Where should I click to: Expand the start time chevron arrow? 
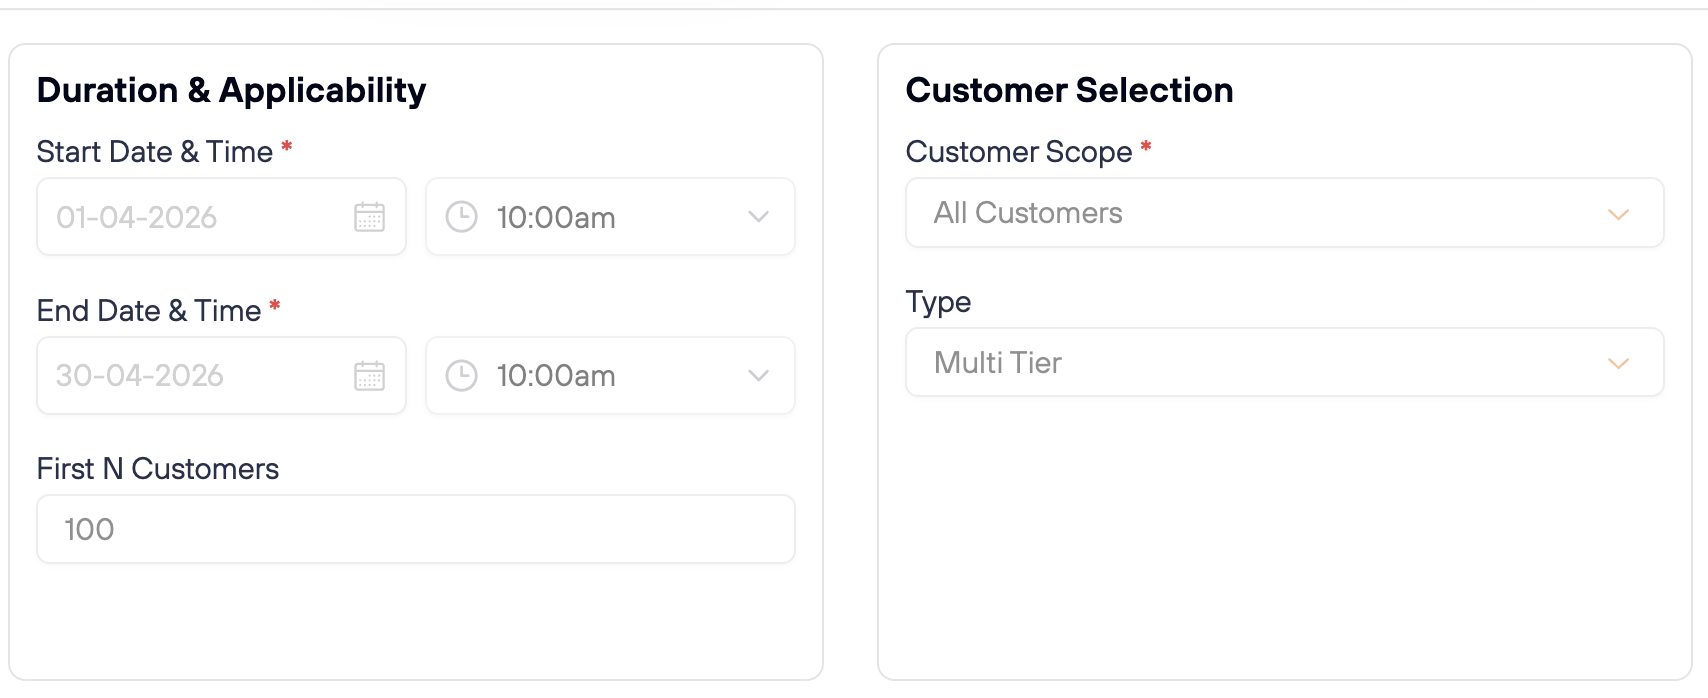tap(759, 217)
